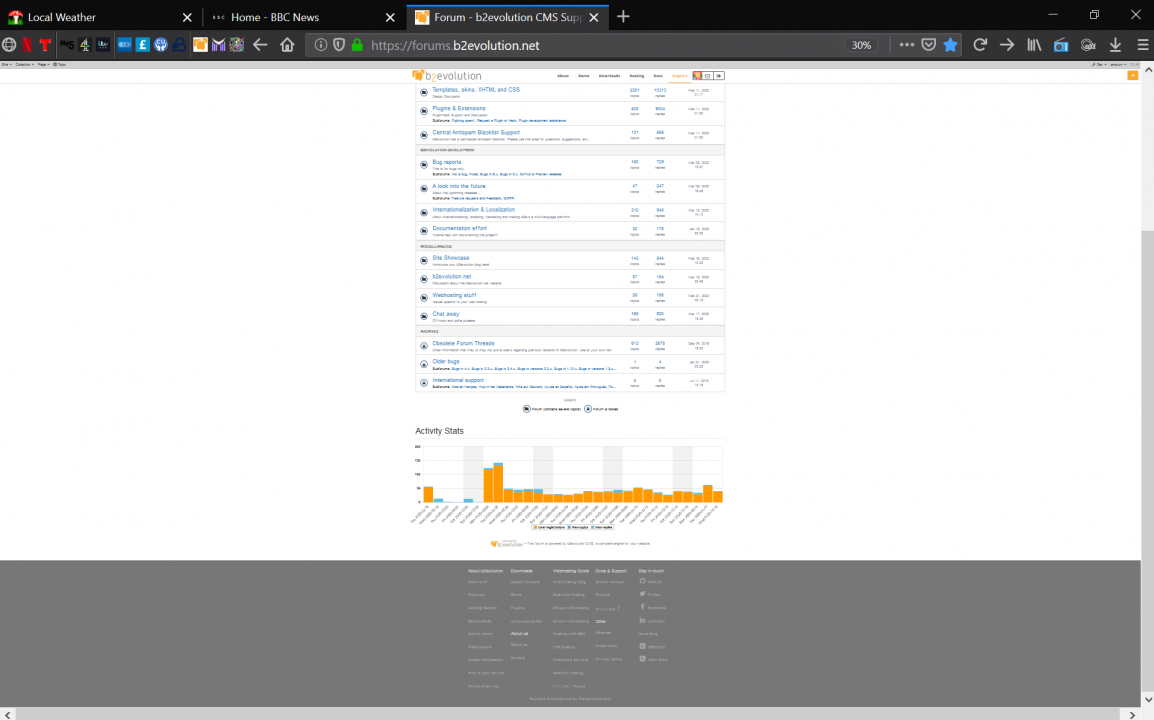Click the blue radio toolbar icon
This screenshot has height=720, width=1154.
tap(1061, 45)
